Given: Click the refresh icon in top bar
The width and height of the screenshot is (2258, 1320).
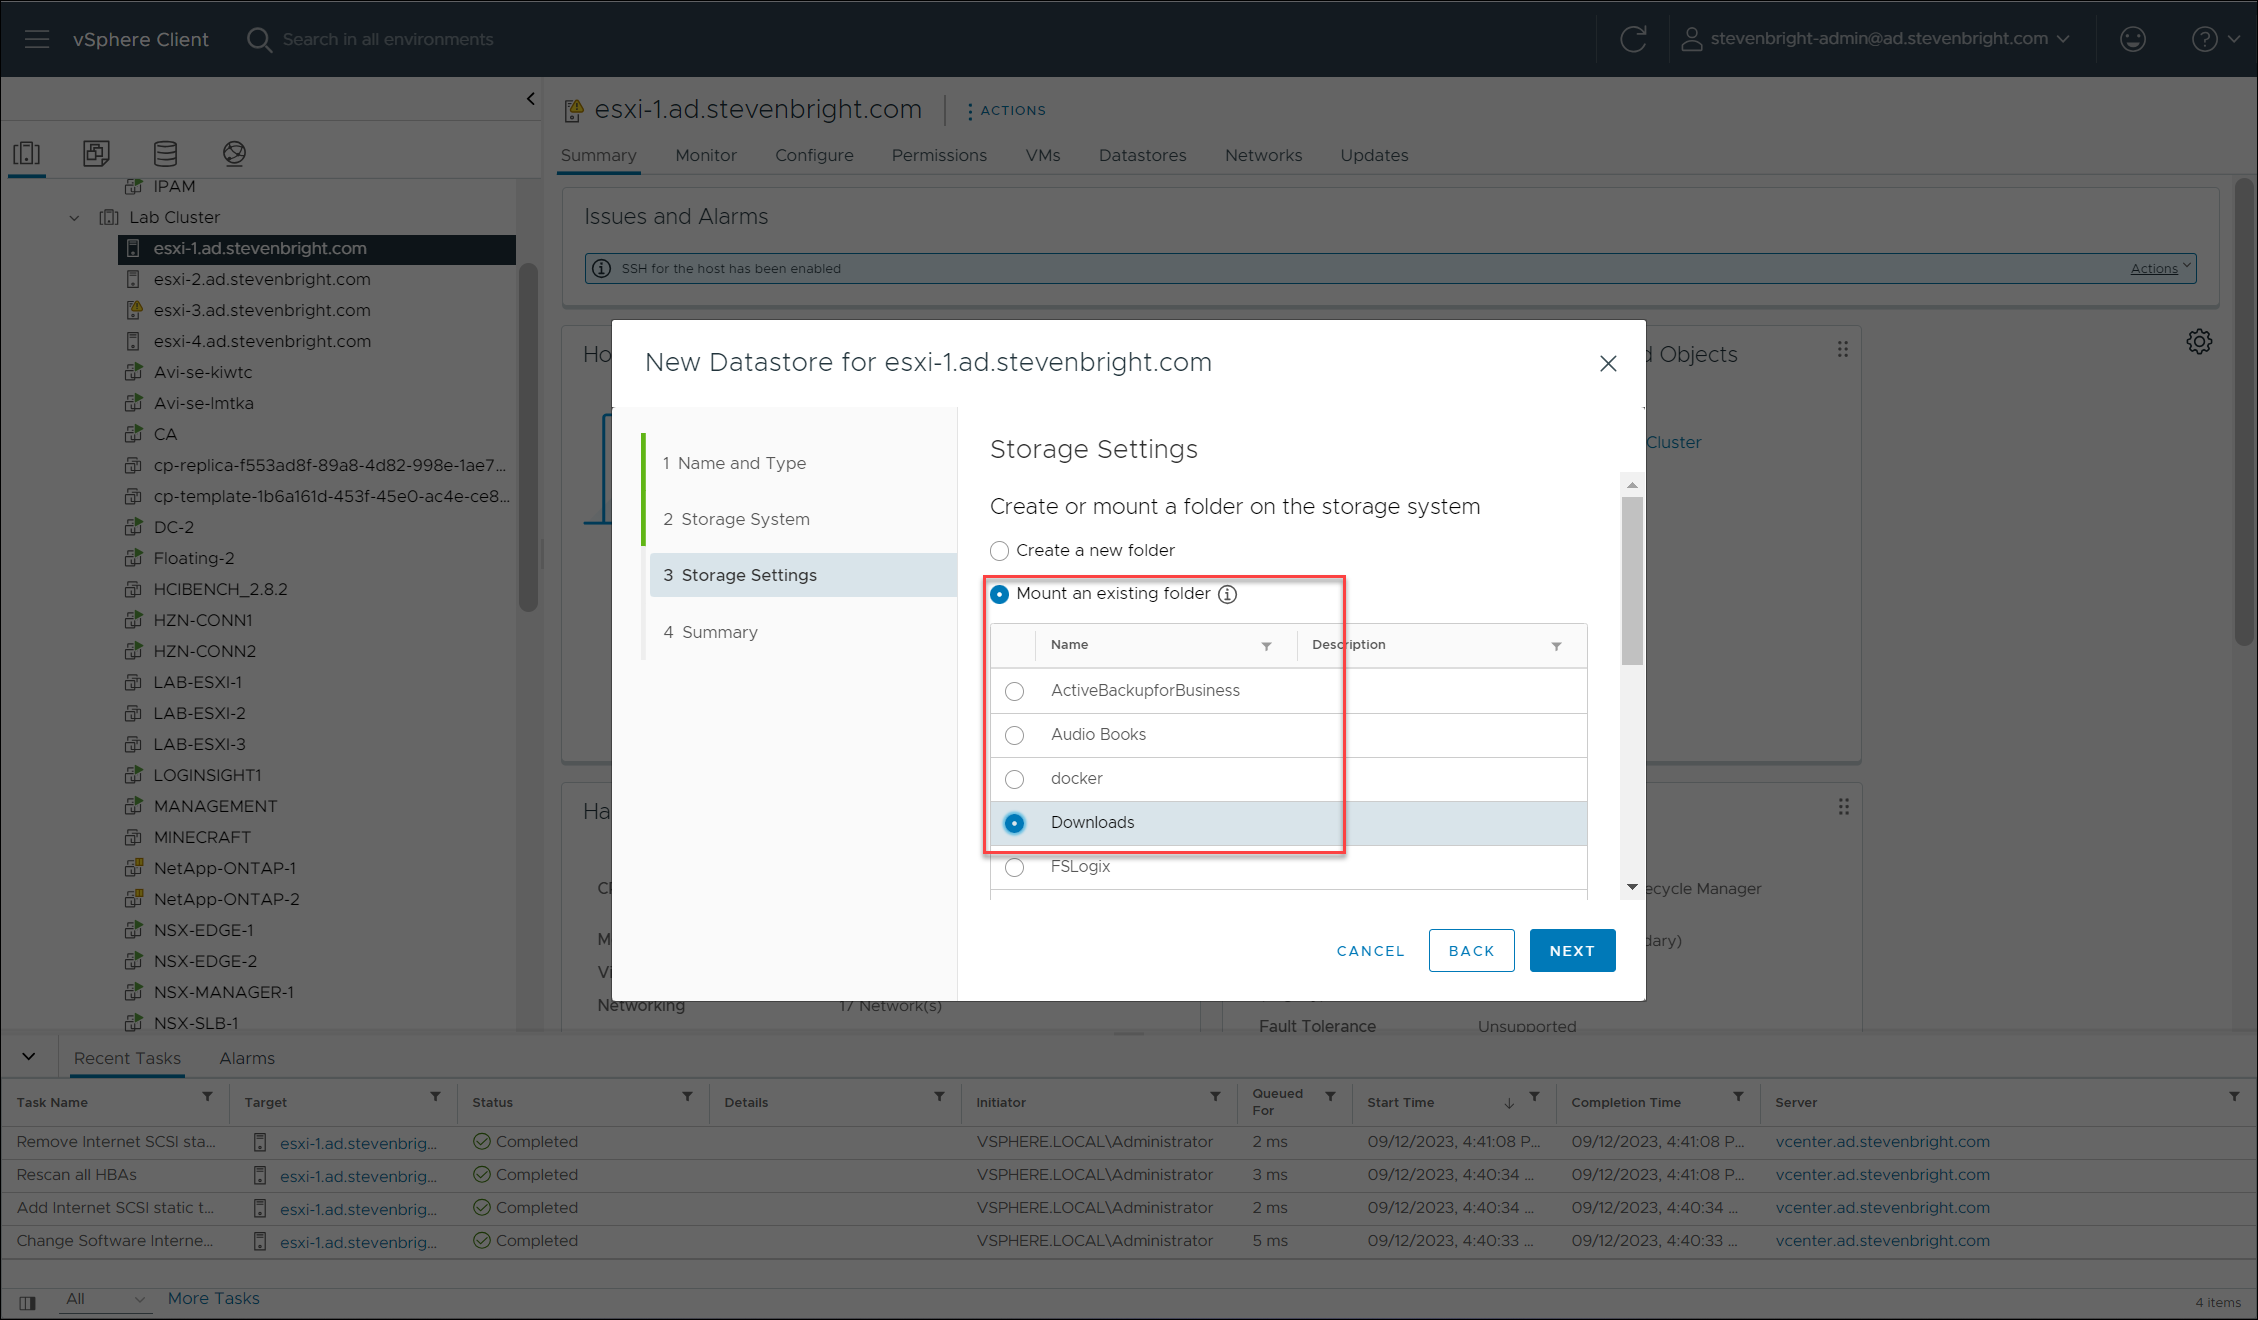Looking at the screenshot, I should point(1633,39).
